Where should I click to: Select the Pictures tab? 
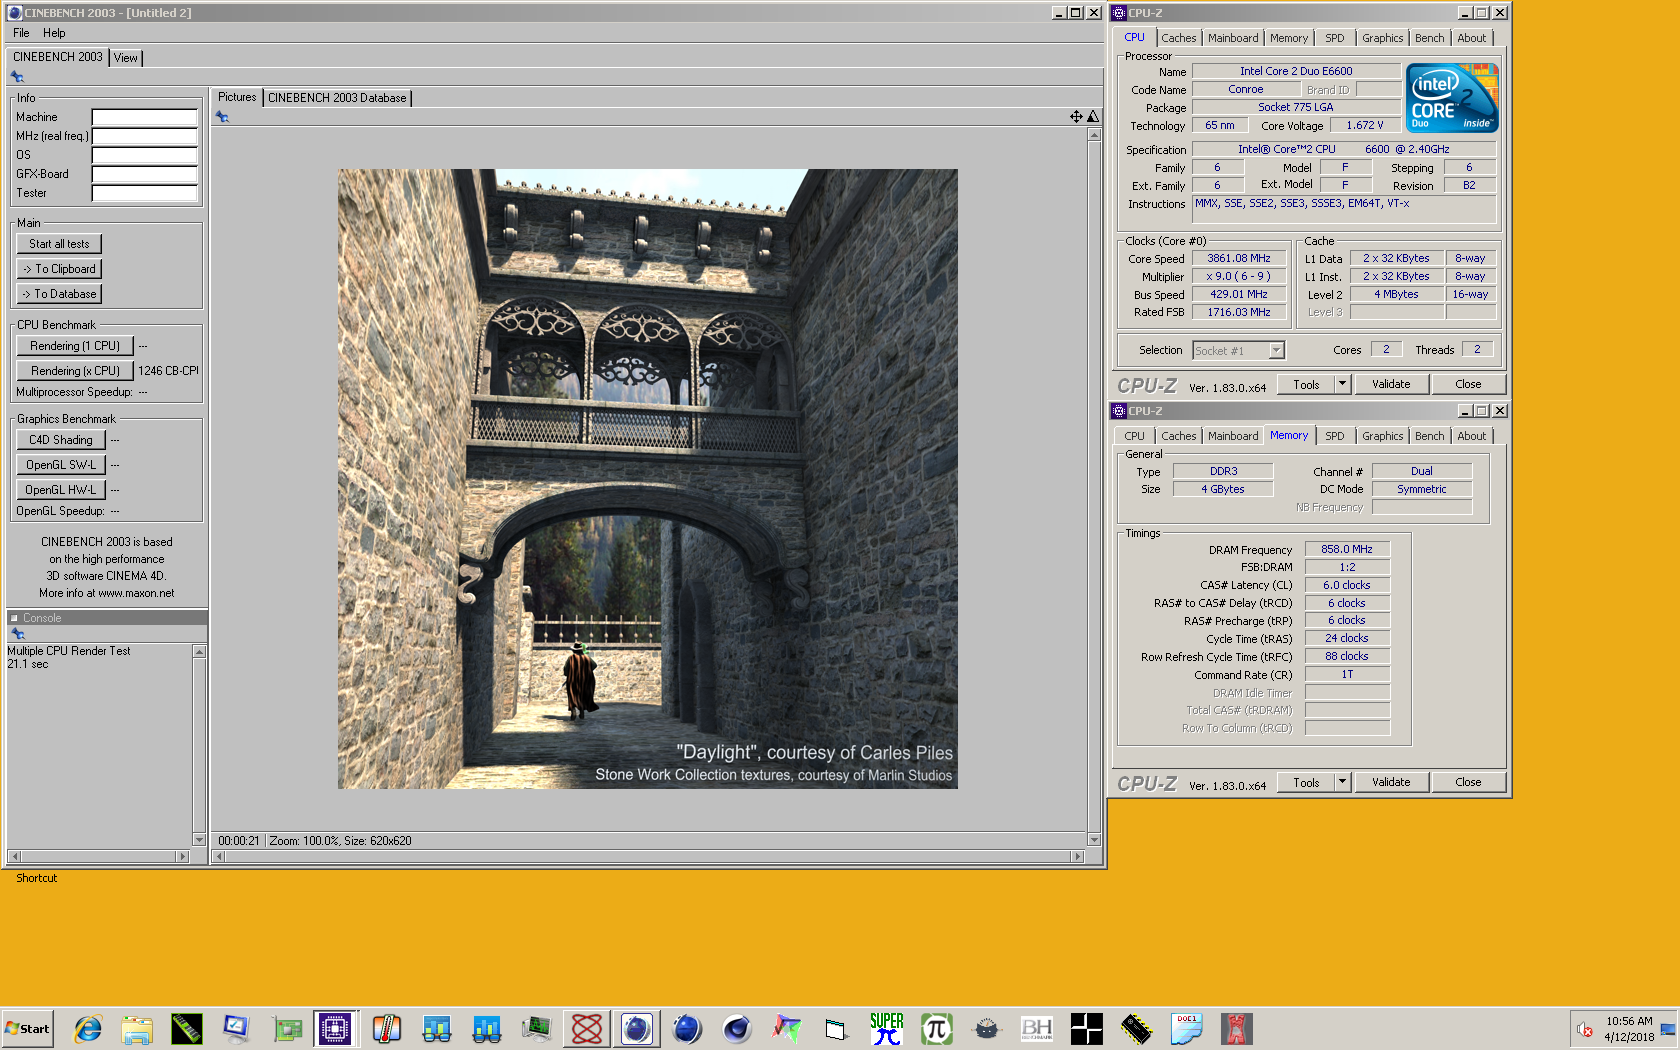237,97
